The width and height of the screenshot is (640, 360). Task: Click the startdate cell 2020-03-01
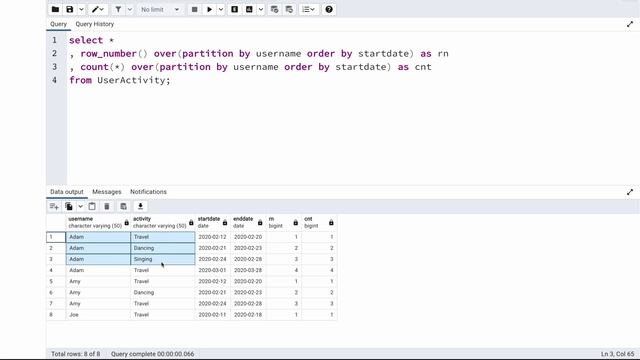click(213, 270)
